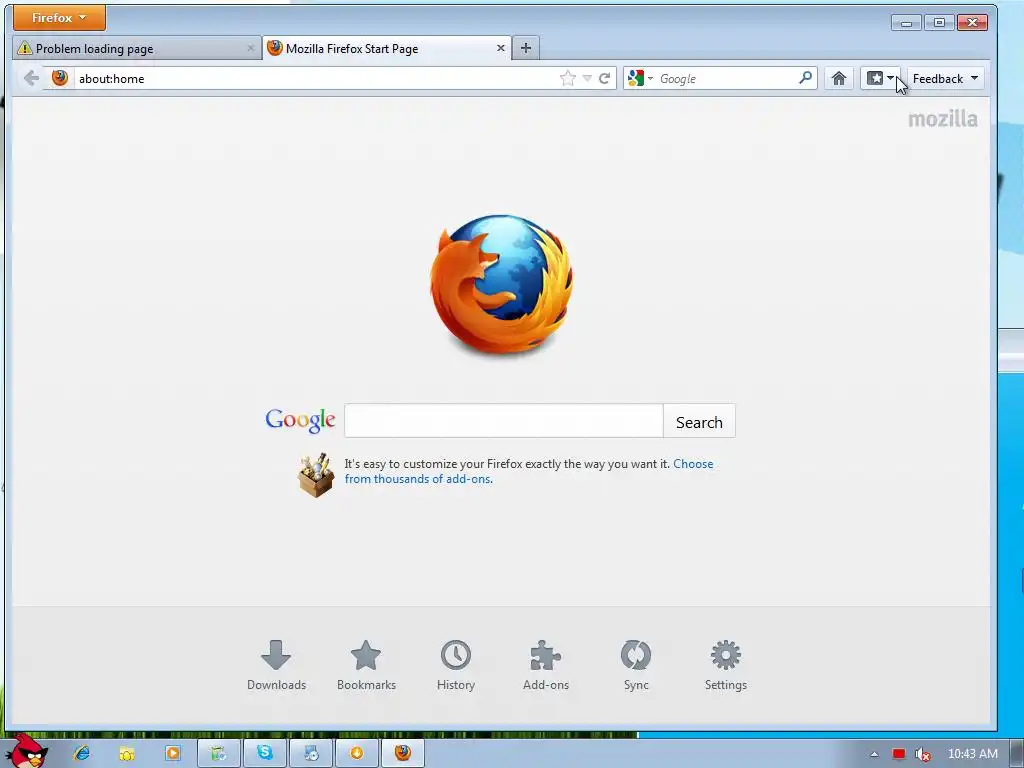Click the Firefox site identity icon in address bar
This screenshot has height=768, width=1024.
point(60,78)
